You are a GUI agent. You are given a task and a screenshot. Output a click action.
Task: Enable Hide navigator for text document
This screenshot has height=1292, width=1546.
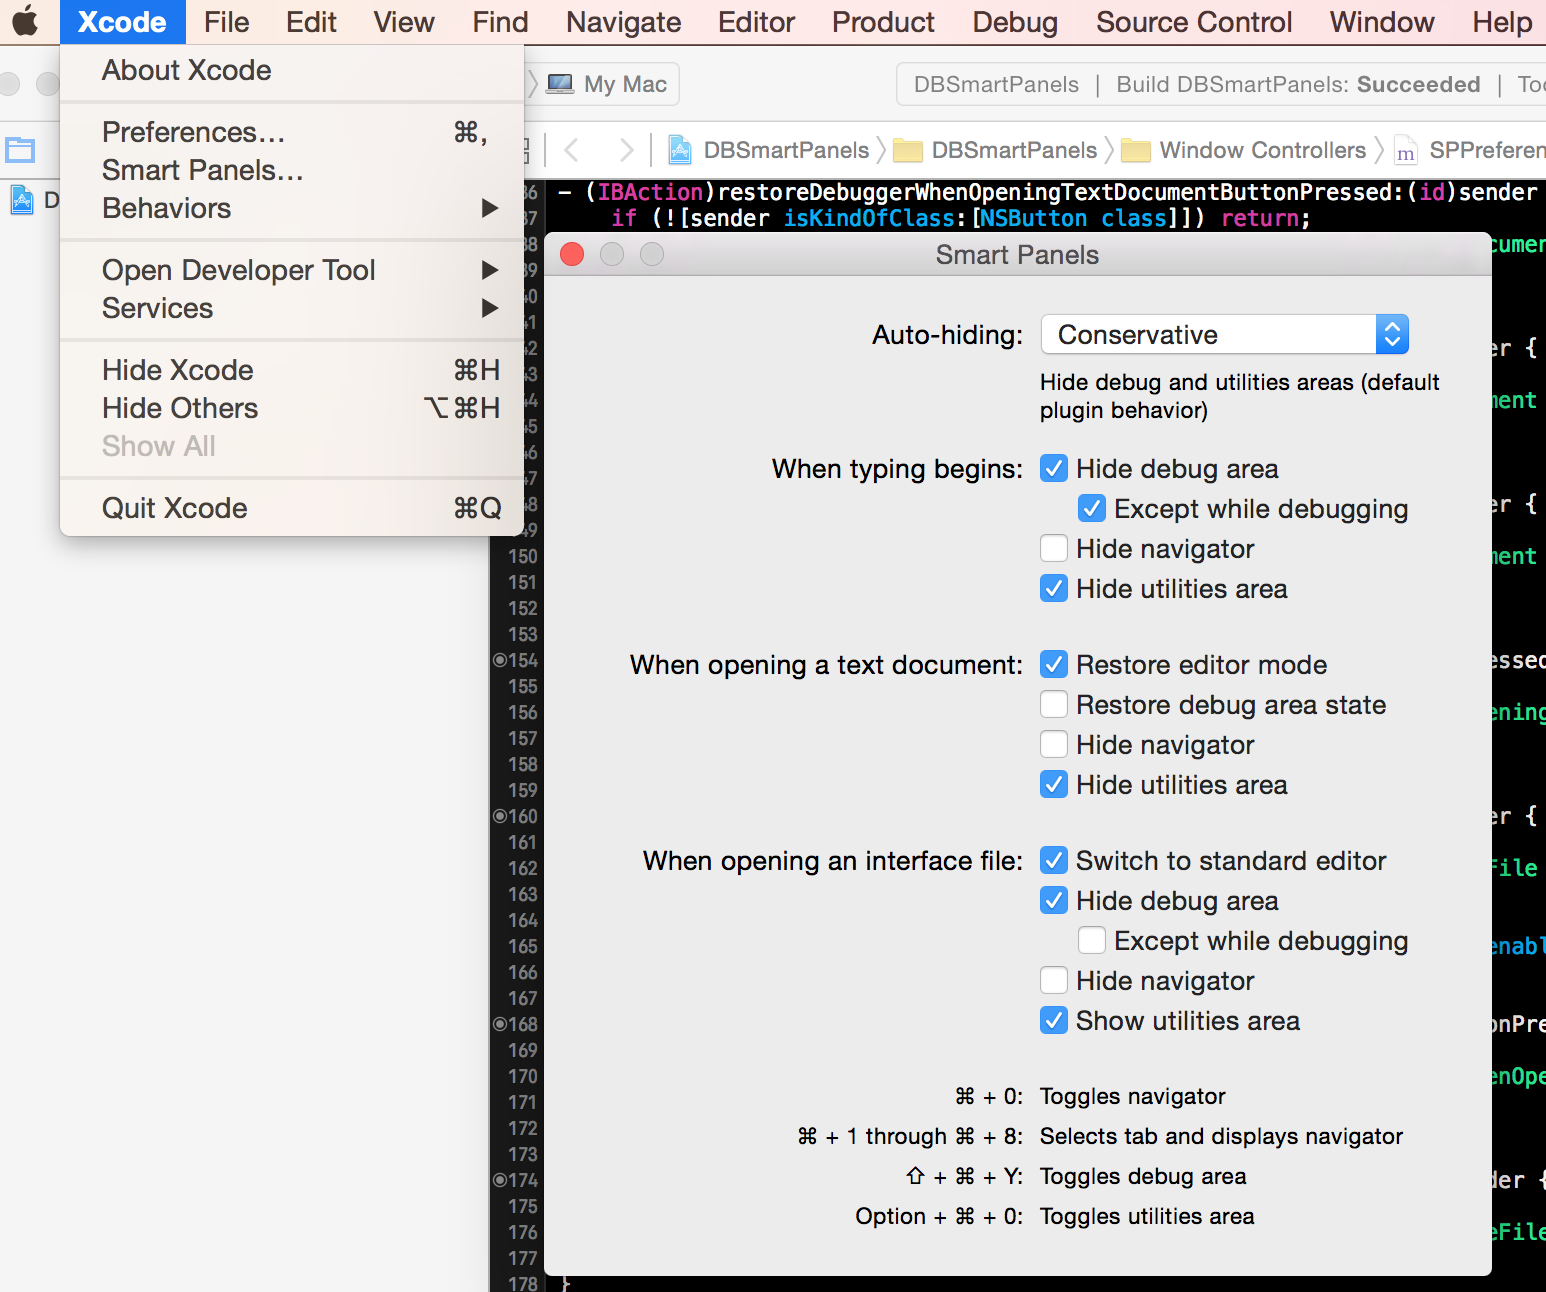pyautogui.click(x=1054, y=744)
